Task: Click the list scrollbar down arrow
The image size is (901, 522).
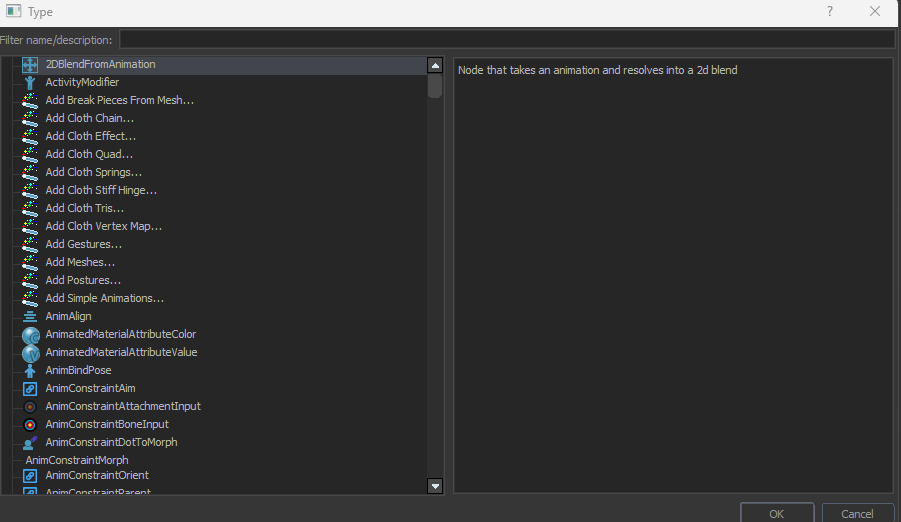Action: [435, 486]
